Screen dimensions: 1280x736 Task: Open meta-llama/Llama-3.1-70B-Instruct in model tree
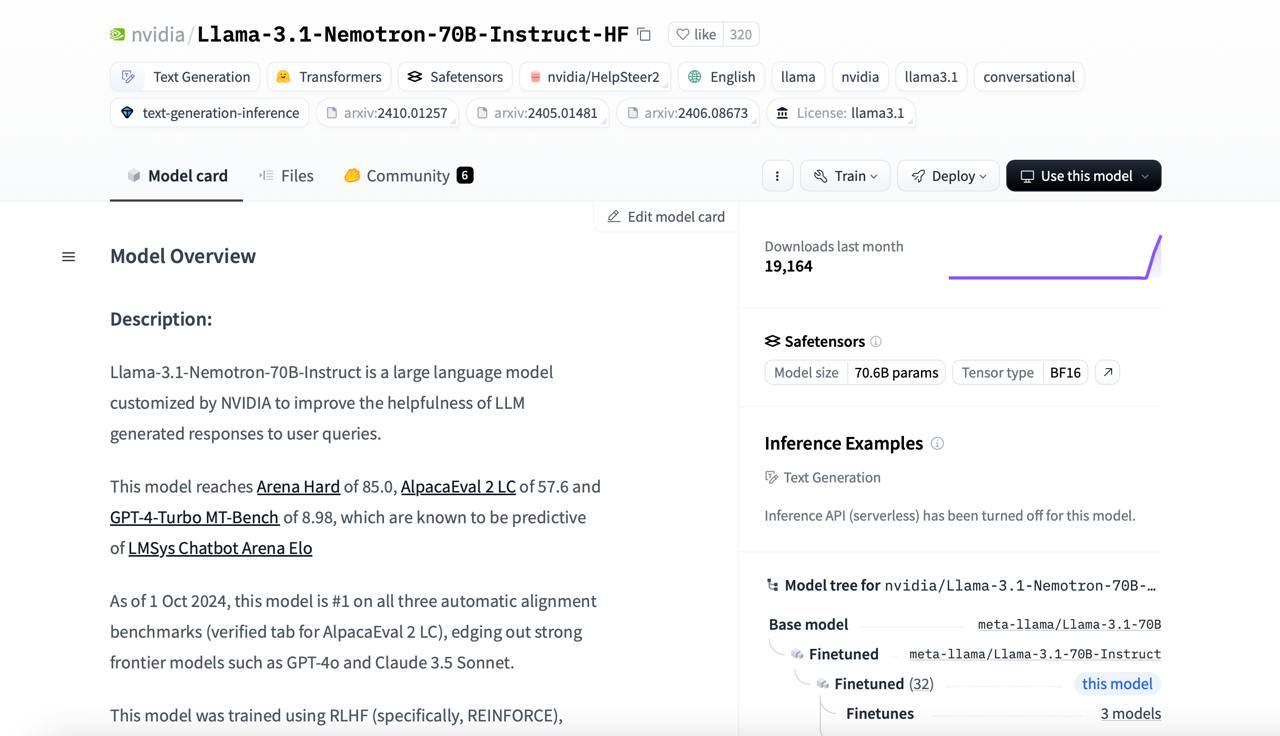click(1034, 654)
